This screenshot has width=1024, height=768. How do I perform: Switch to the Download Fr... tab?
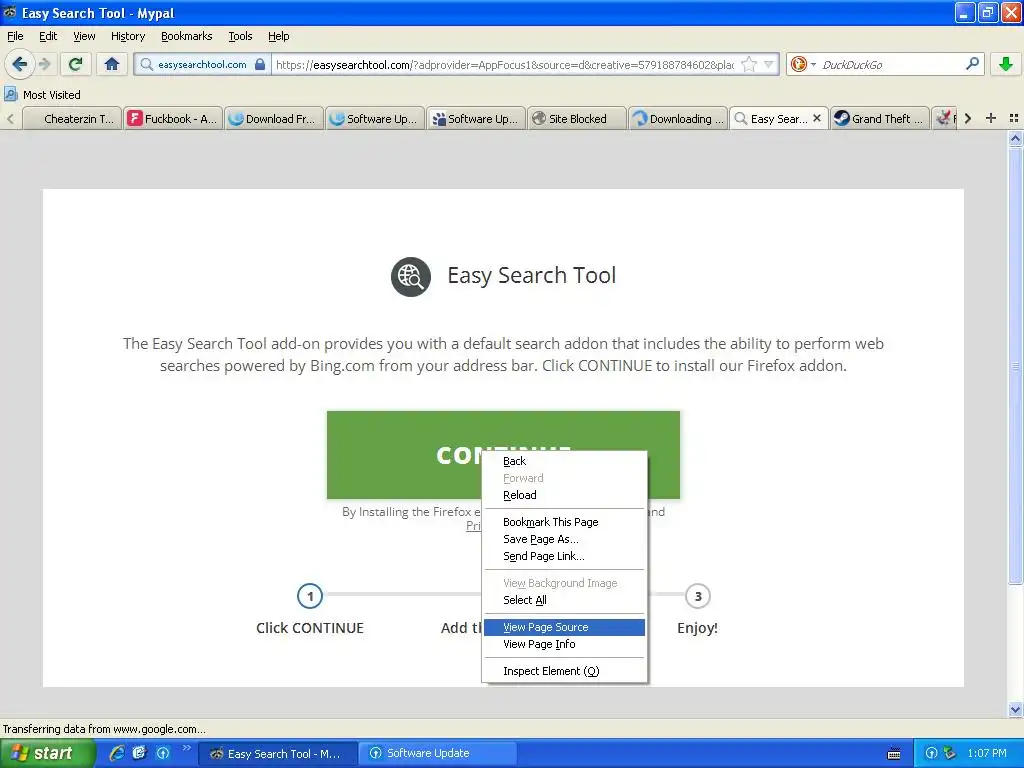click(274, 119)
